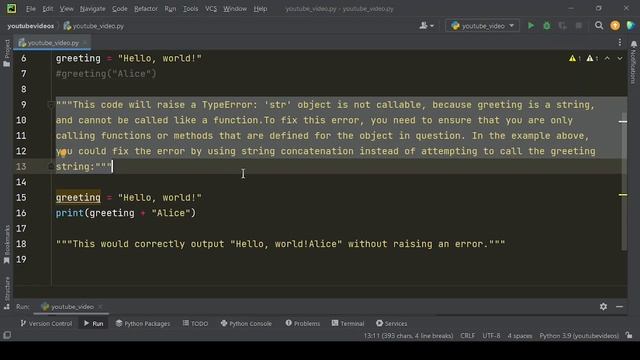Open Search Everywhere magnifier icon
640x360 pixels.
pos(599,26)
